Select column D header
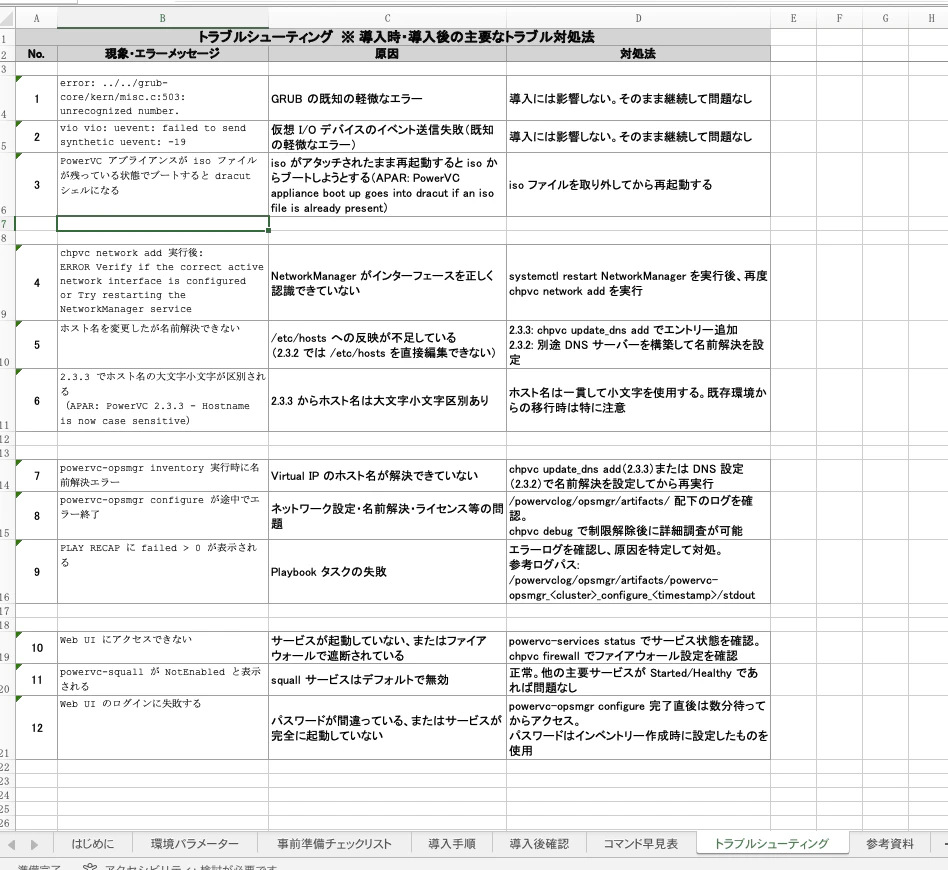 click(x=638, y=19)
